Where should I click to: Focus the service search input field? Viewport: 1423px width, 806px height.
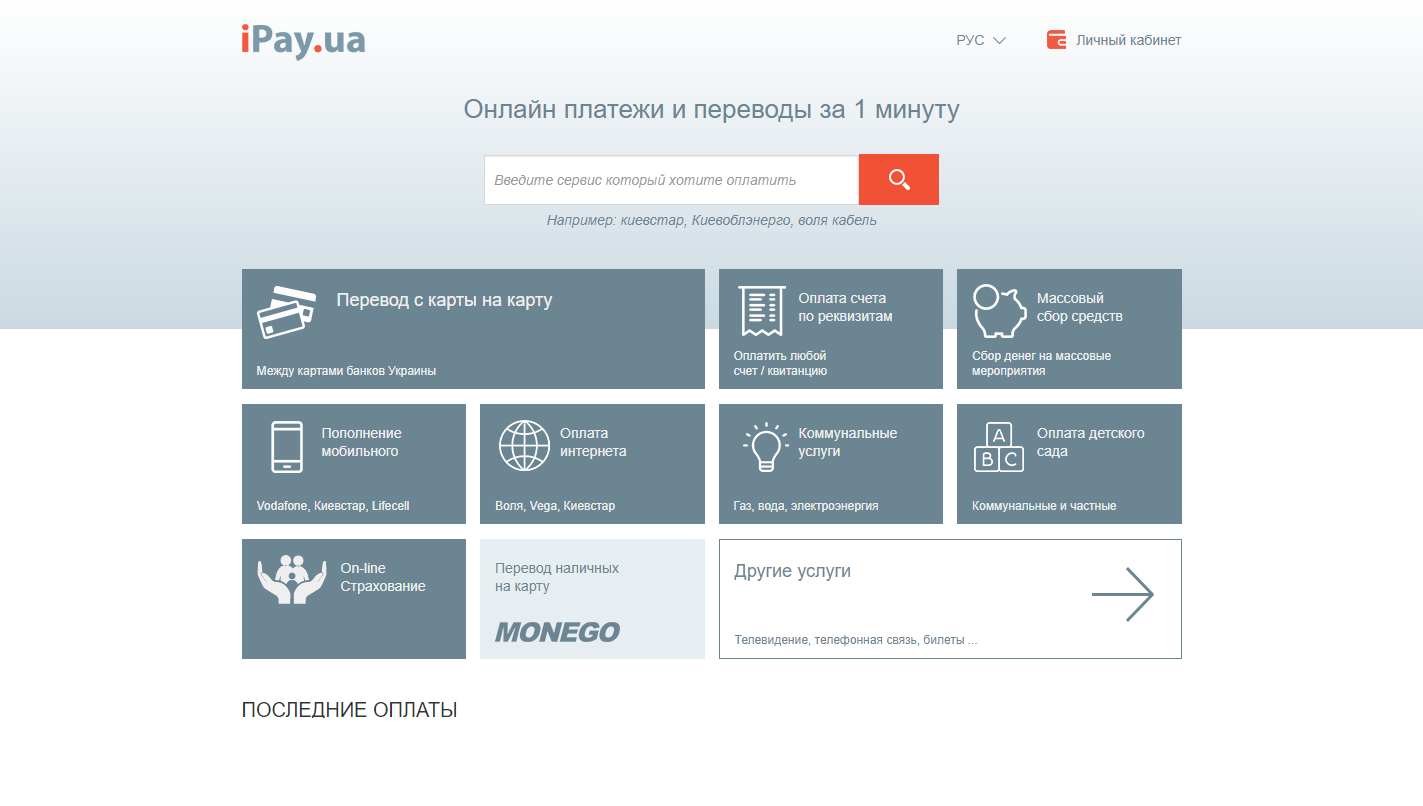672,180
